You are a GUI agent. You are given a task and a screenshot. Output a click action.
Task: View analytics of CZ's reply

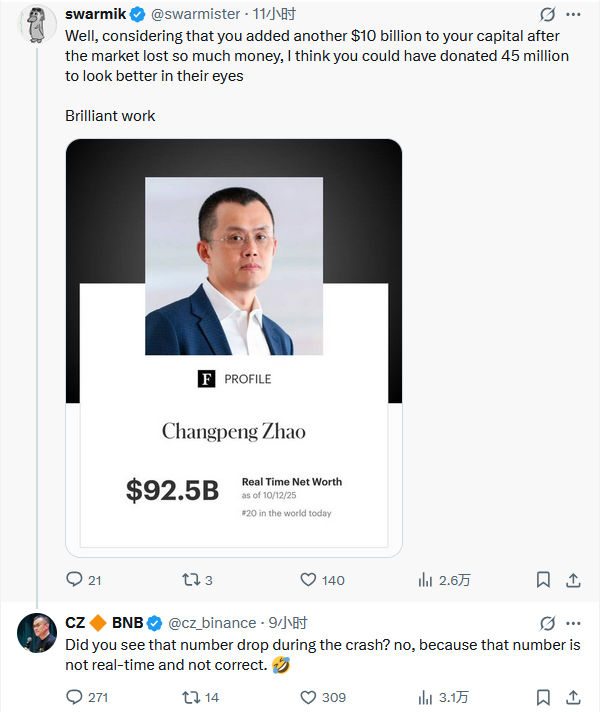(x=425, y=697)
